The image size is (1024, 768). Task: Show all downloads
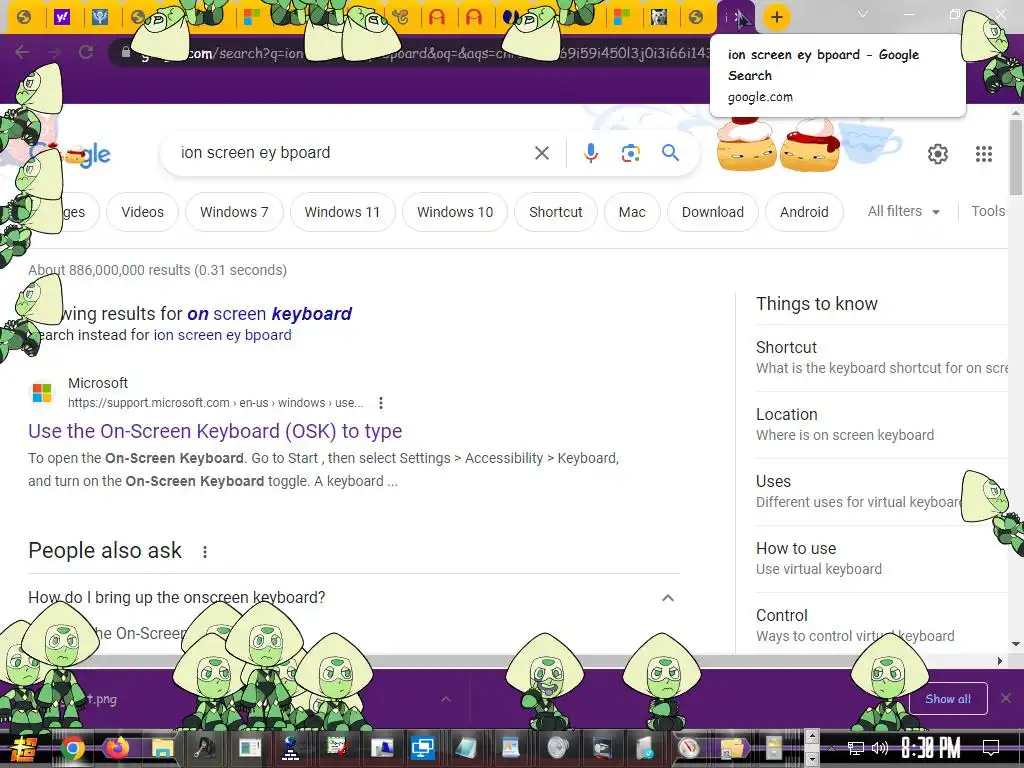pos(948,699)
